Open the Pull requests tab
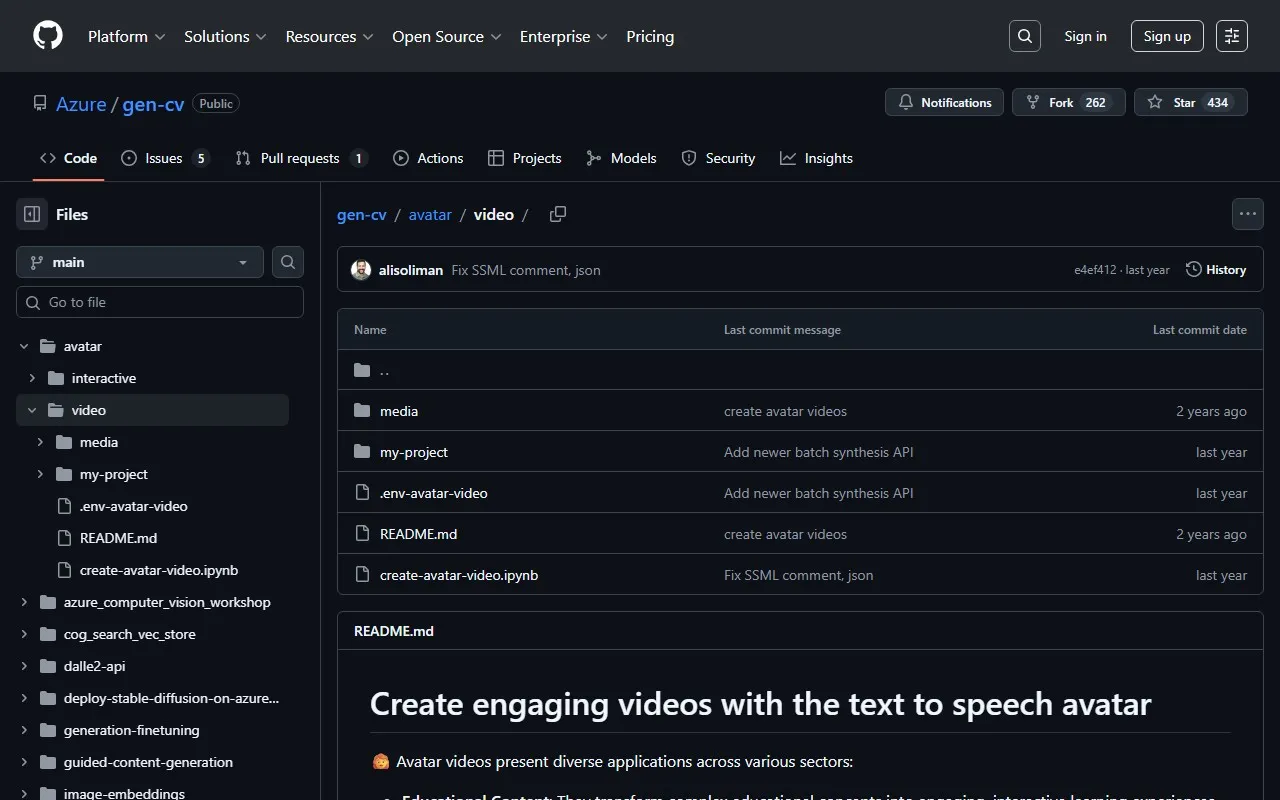Viewport: 1280px width, 800px height. pyautogui.click(x=300, y=158)
